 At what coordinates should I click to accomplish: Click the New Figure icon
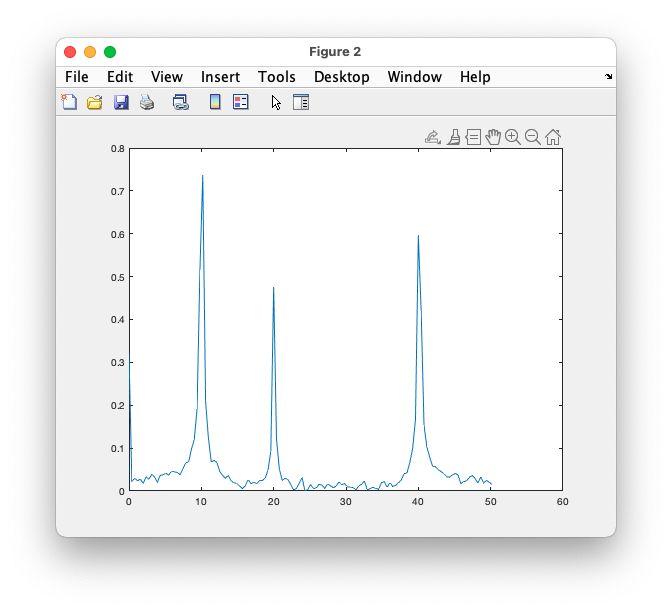[69, 102]
